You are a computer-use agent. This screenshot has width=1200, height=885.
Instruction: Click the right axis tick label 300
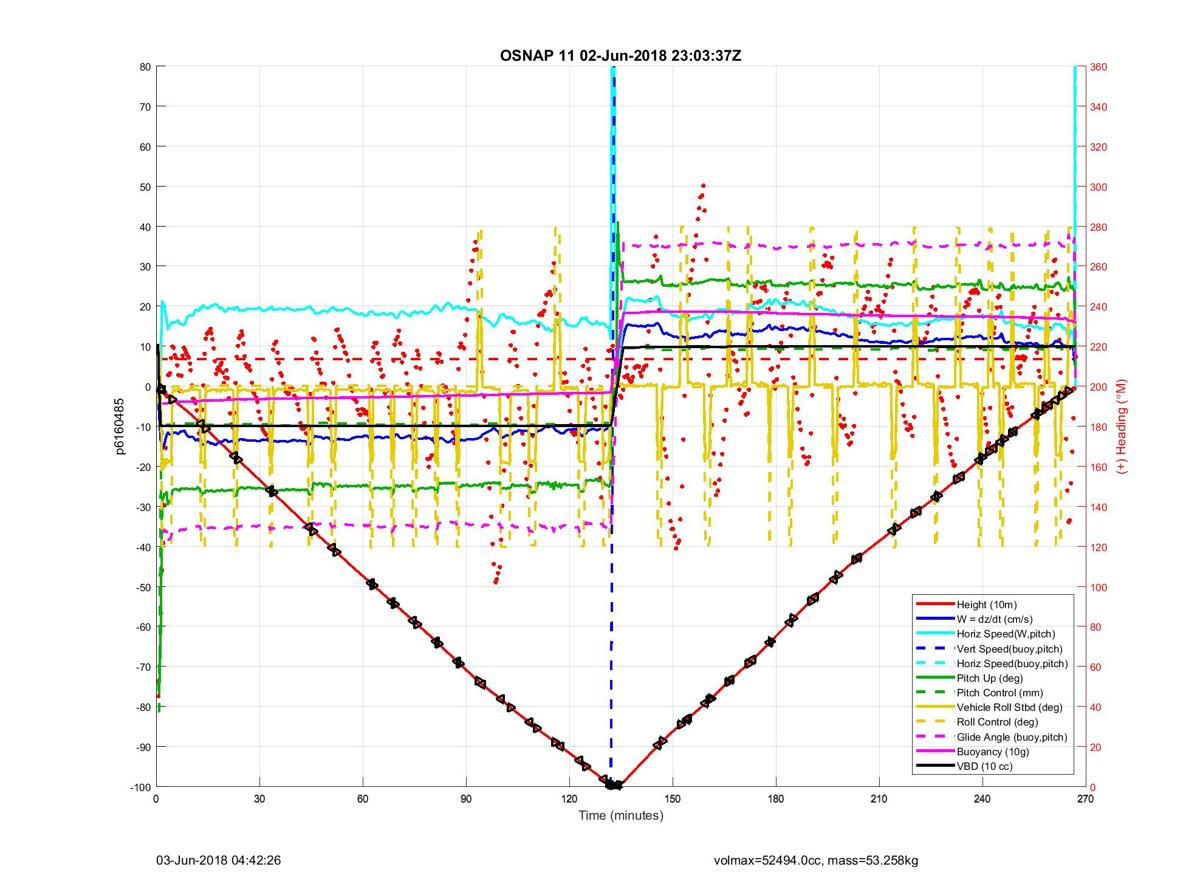pos(1100,187)
